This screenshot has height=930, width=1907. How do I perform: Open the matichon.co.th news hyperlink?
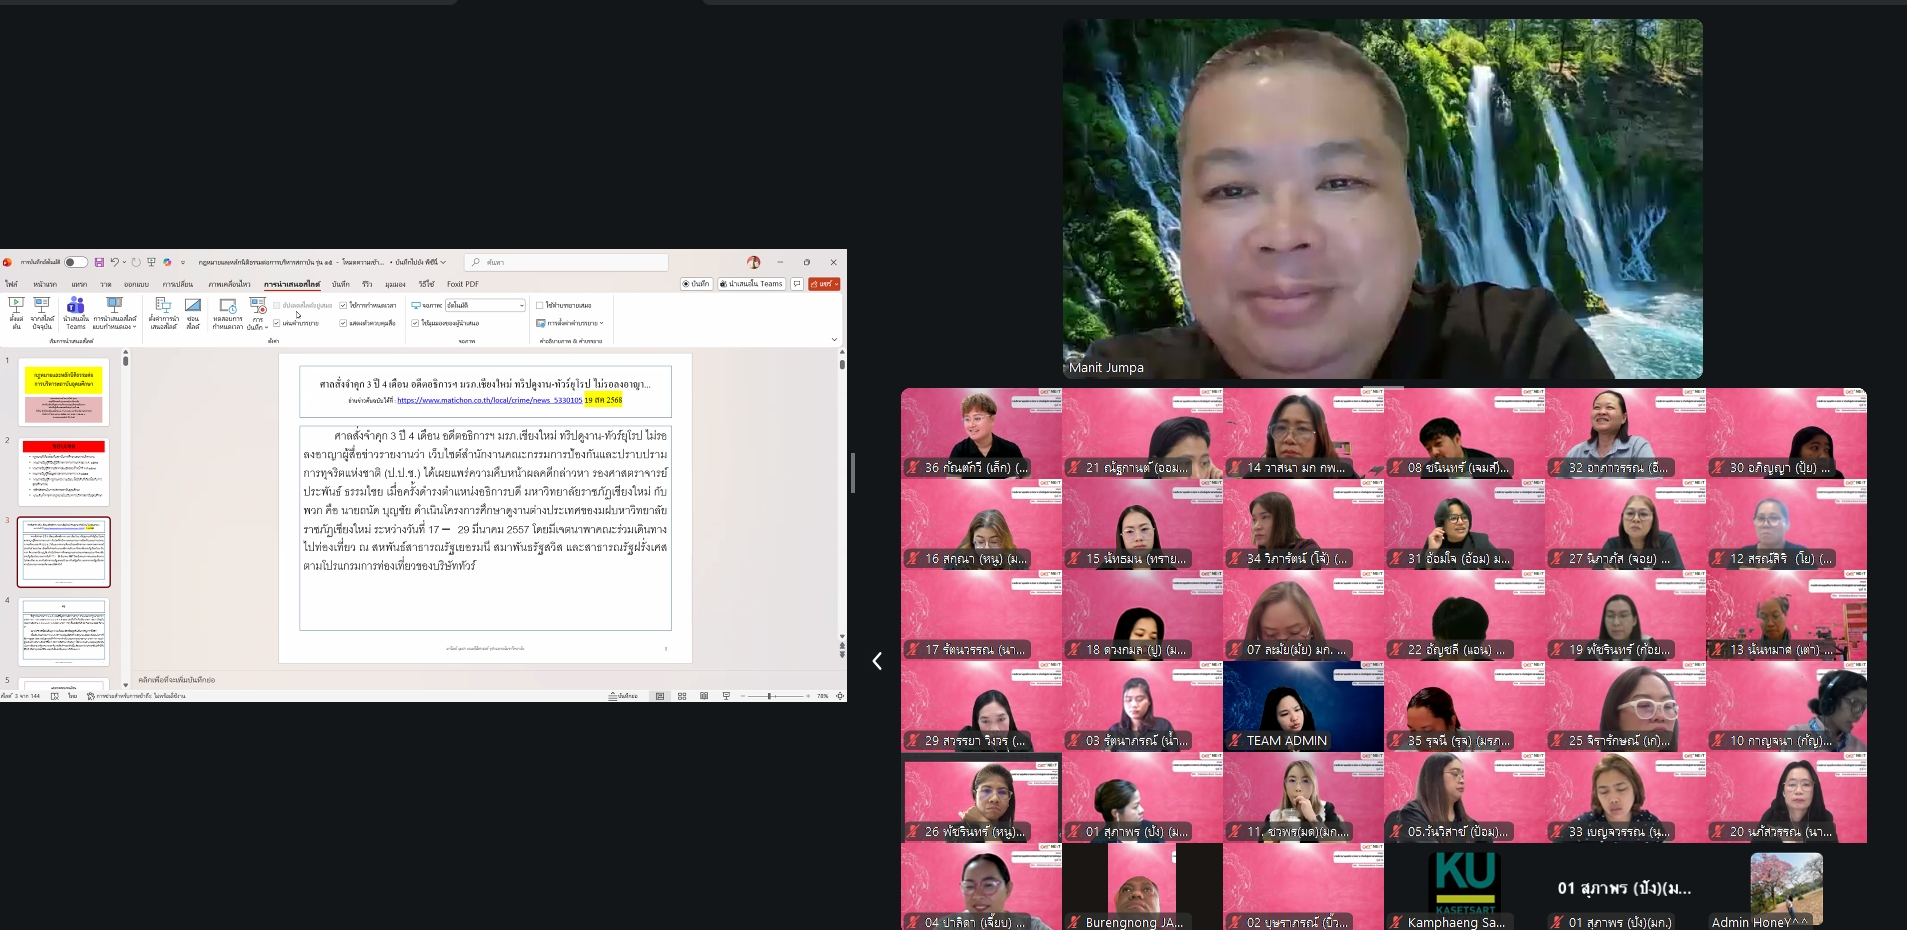489,400
